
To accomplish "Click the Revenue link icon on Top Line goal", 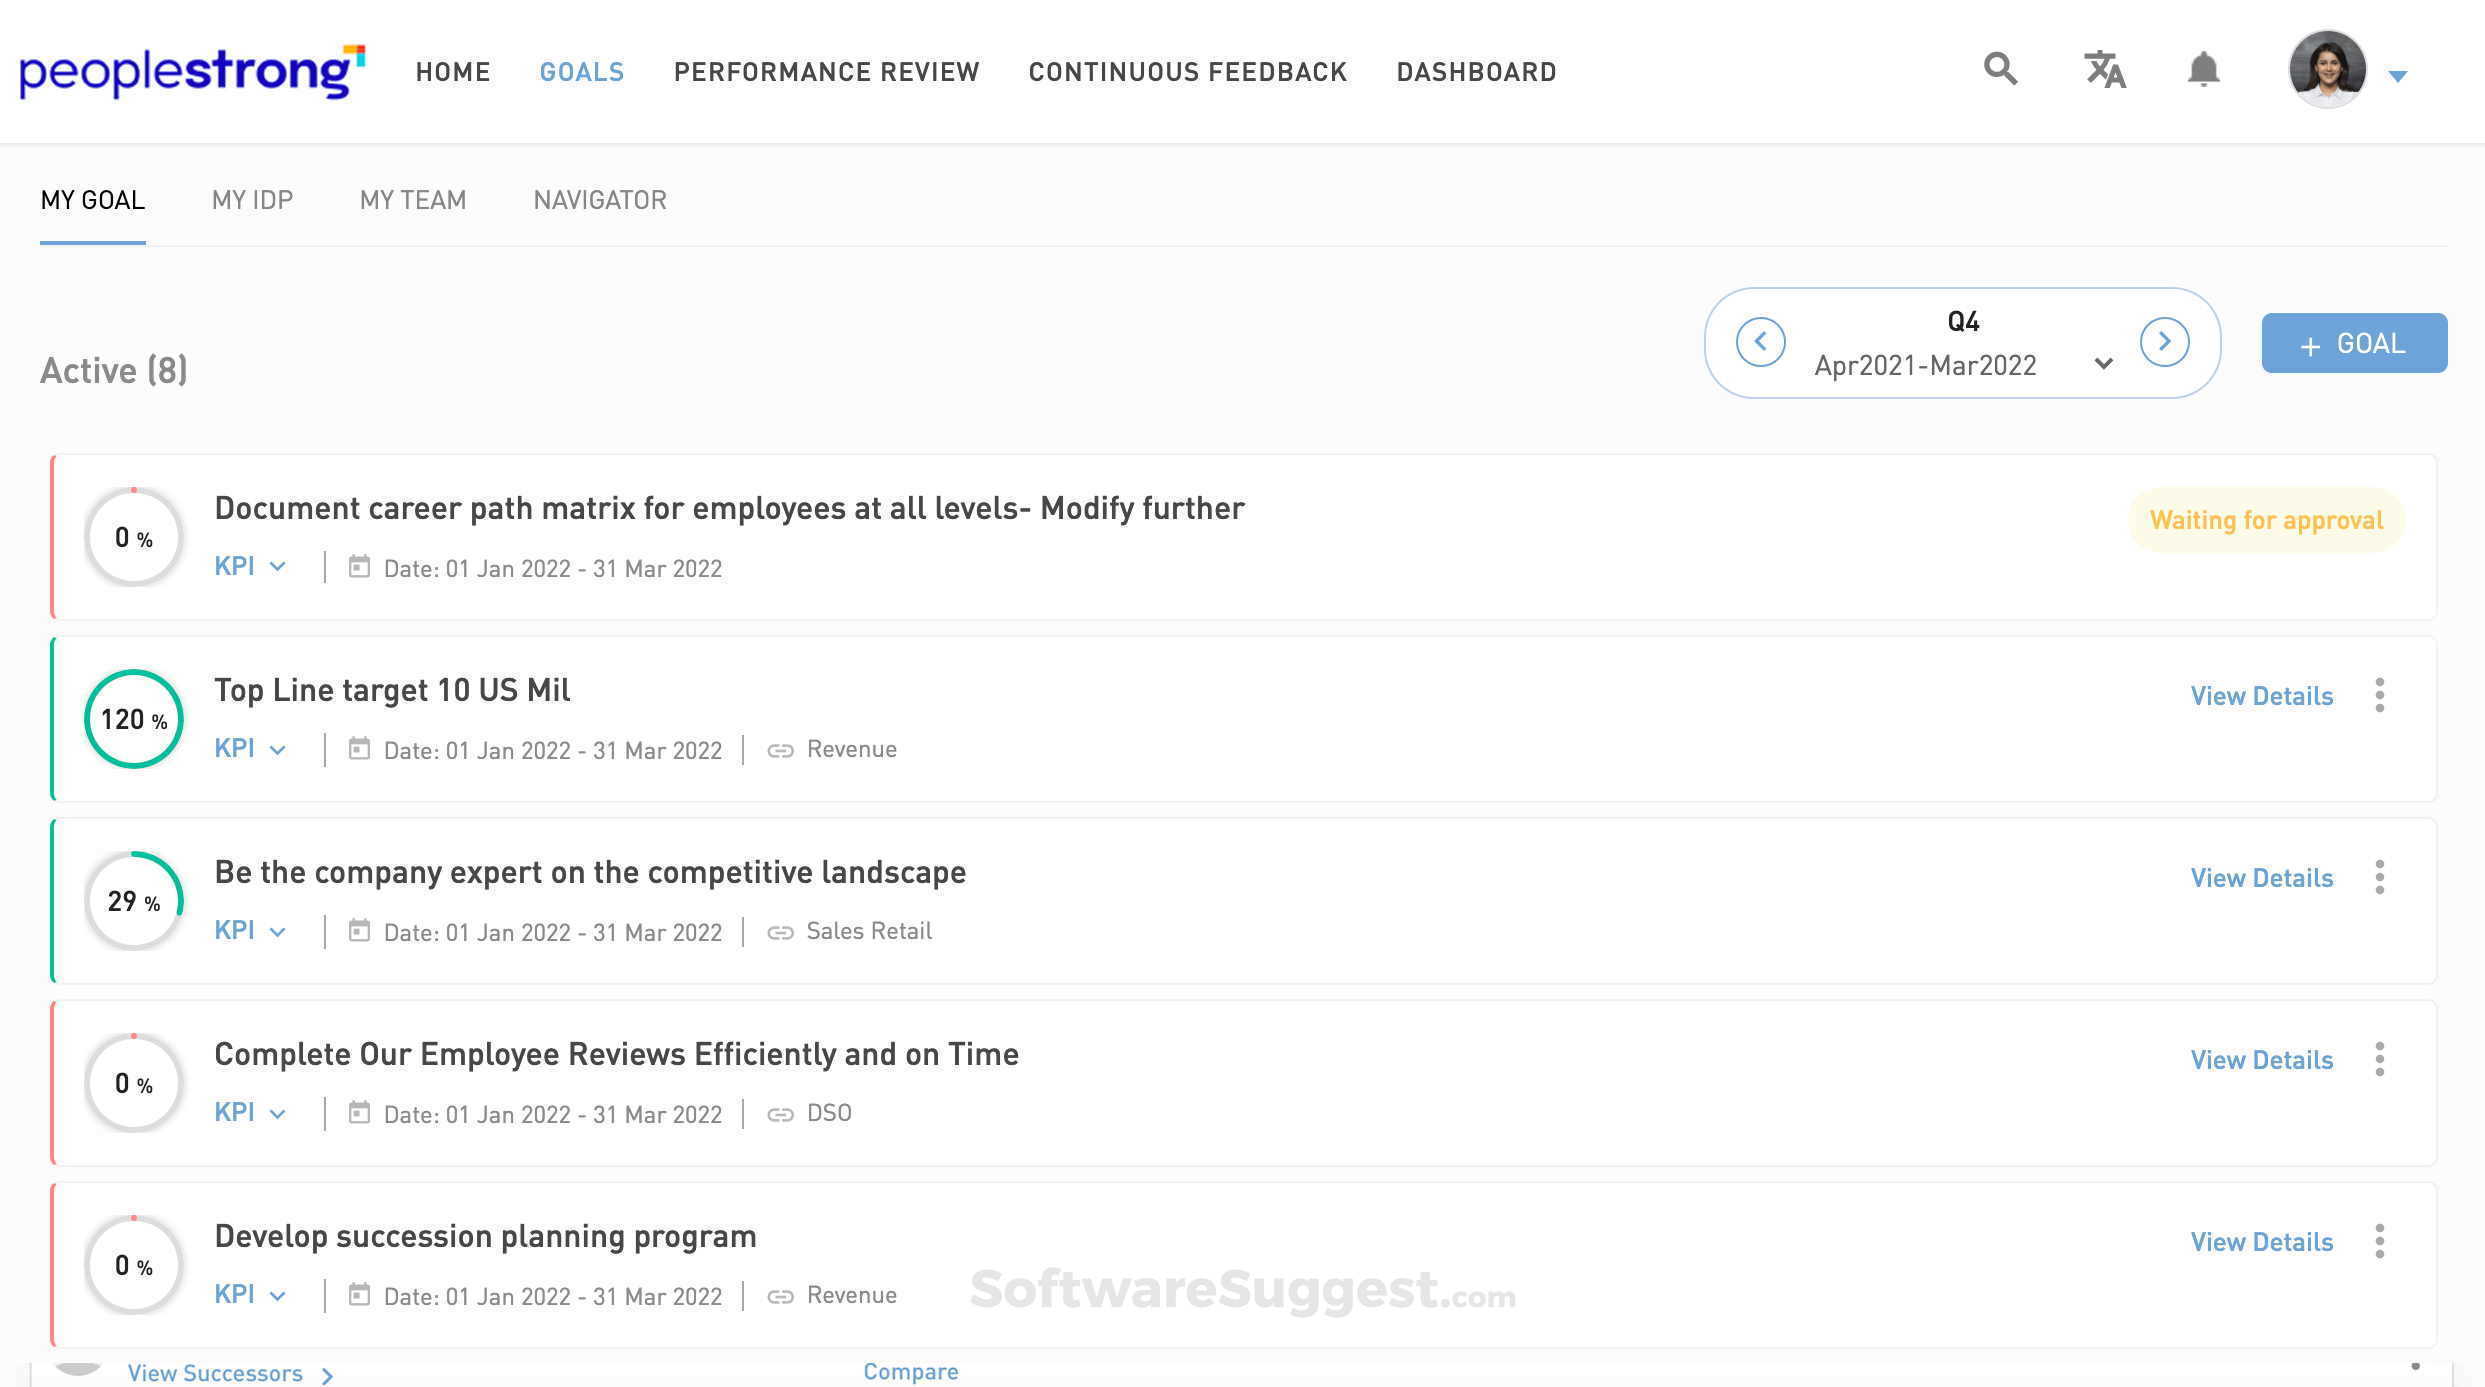I will 781,748.
